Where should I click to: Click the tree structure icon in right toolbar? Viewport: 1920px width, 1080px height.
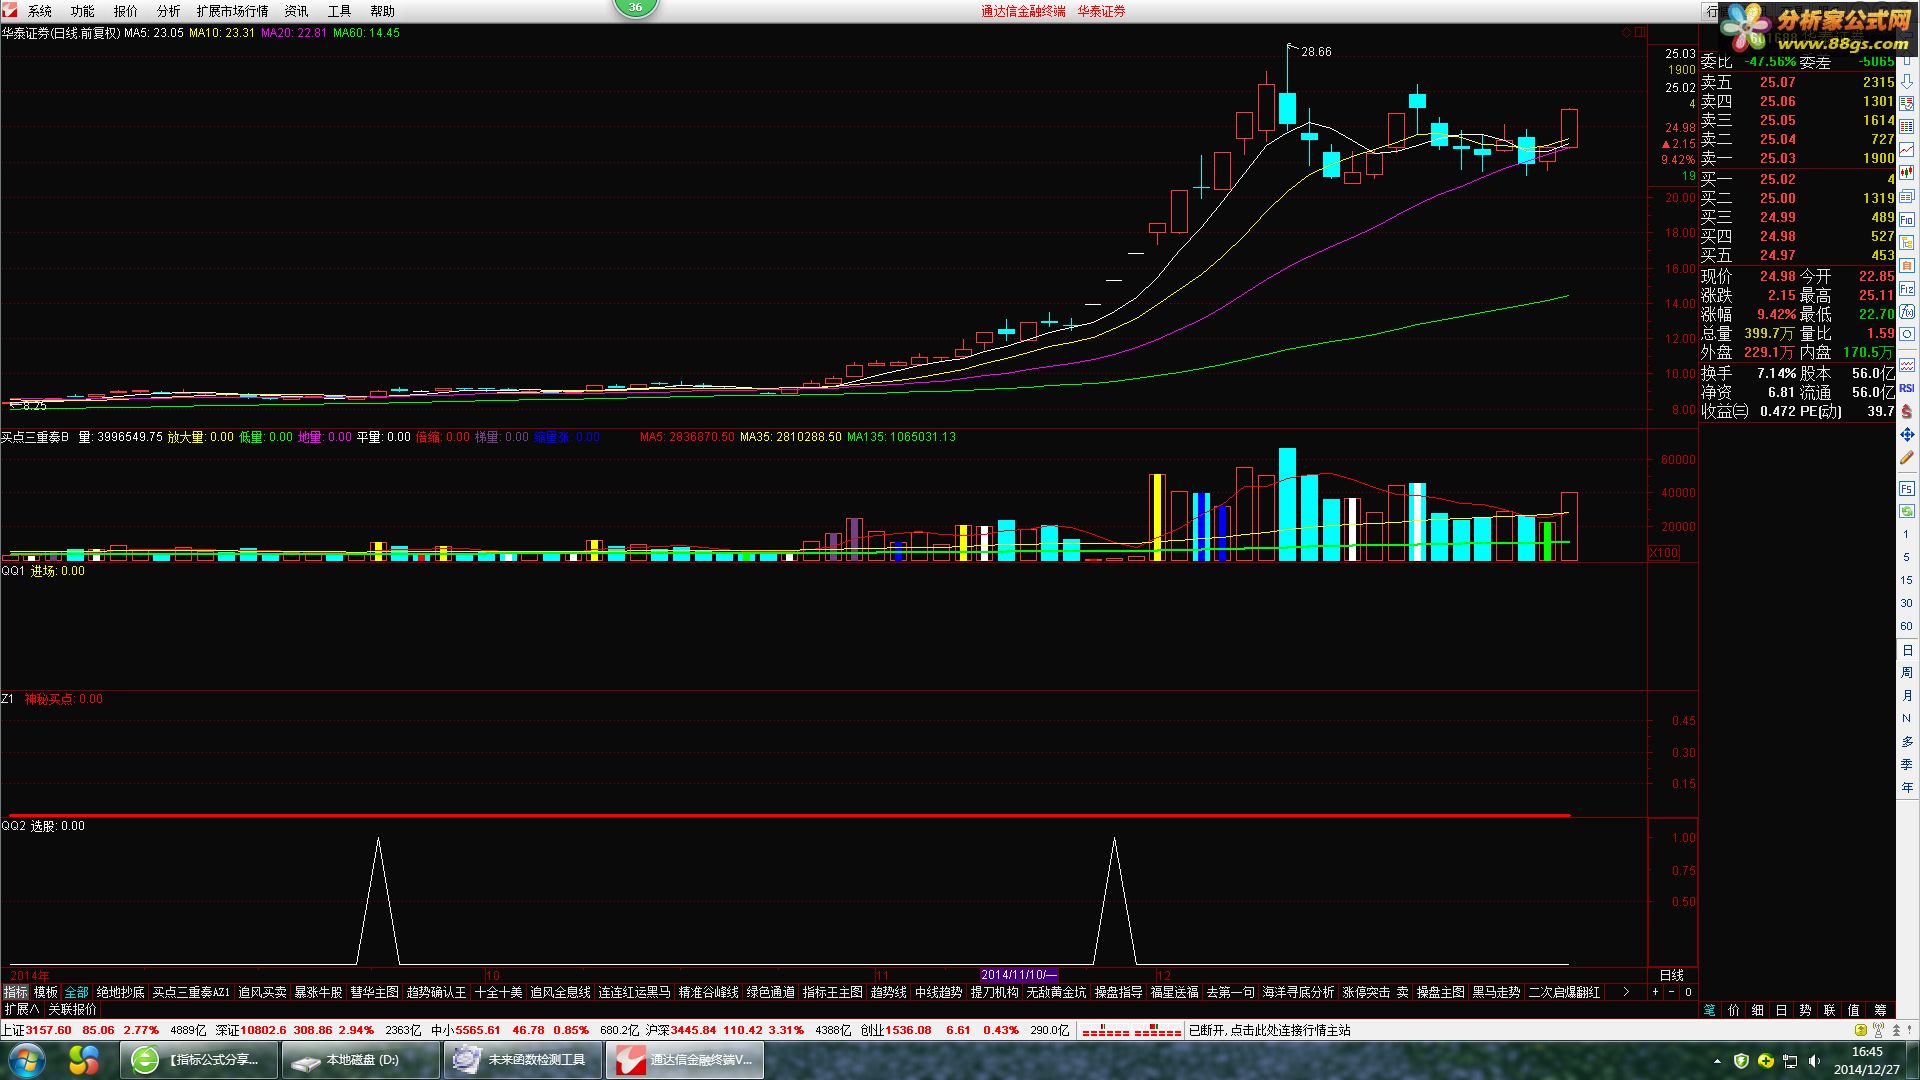pyautogui.click(x=1907, y=242)
